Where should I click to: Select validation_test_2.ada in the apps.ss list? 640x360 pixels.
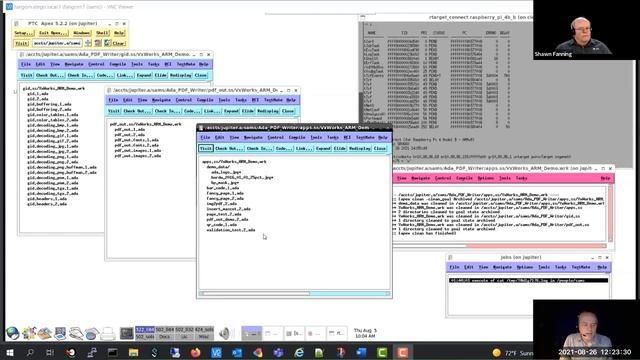pyautogui.click(x=231, y=230)
